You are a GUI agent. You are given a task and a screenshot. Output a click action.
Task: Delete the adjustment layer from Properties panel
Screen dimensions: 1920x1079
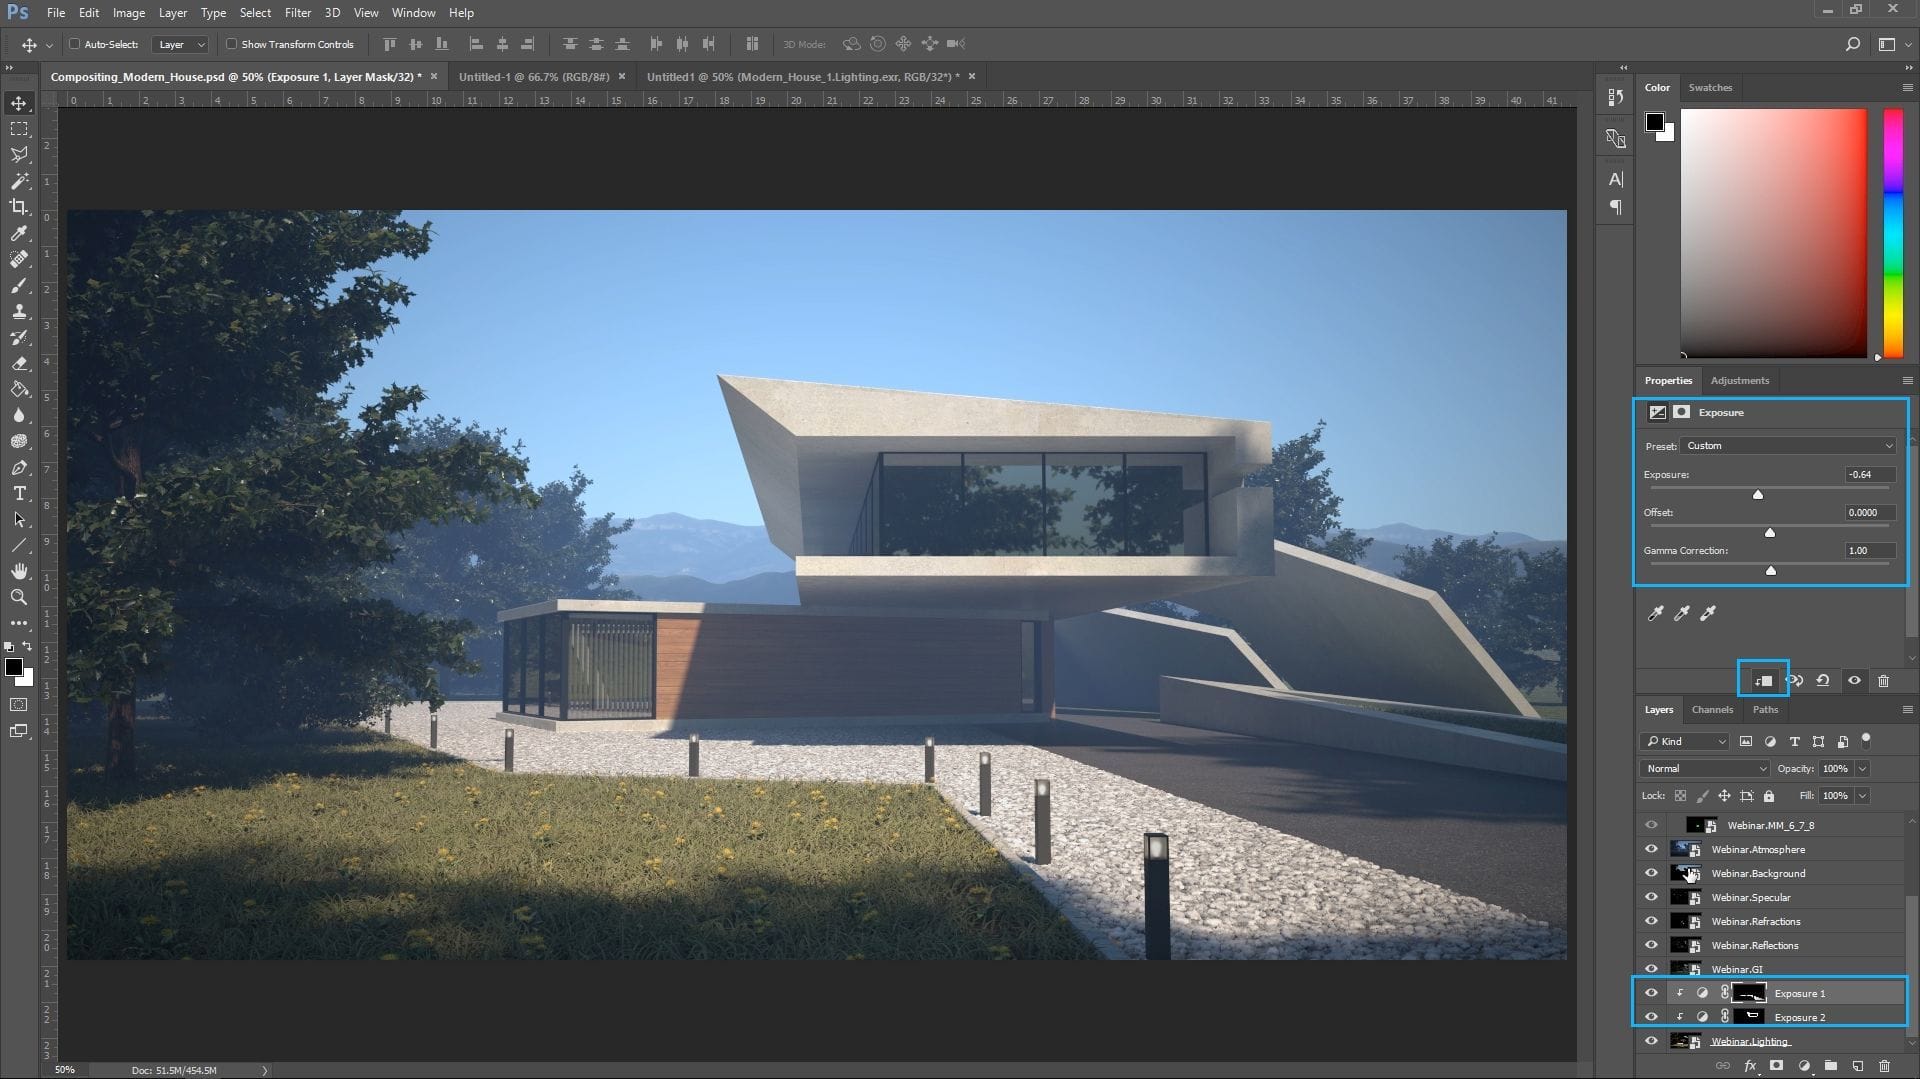coord(1883,680)
